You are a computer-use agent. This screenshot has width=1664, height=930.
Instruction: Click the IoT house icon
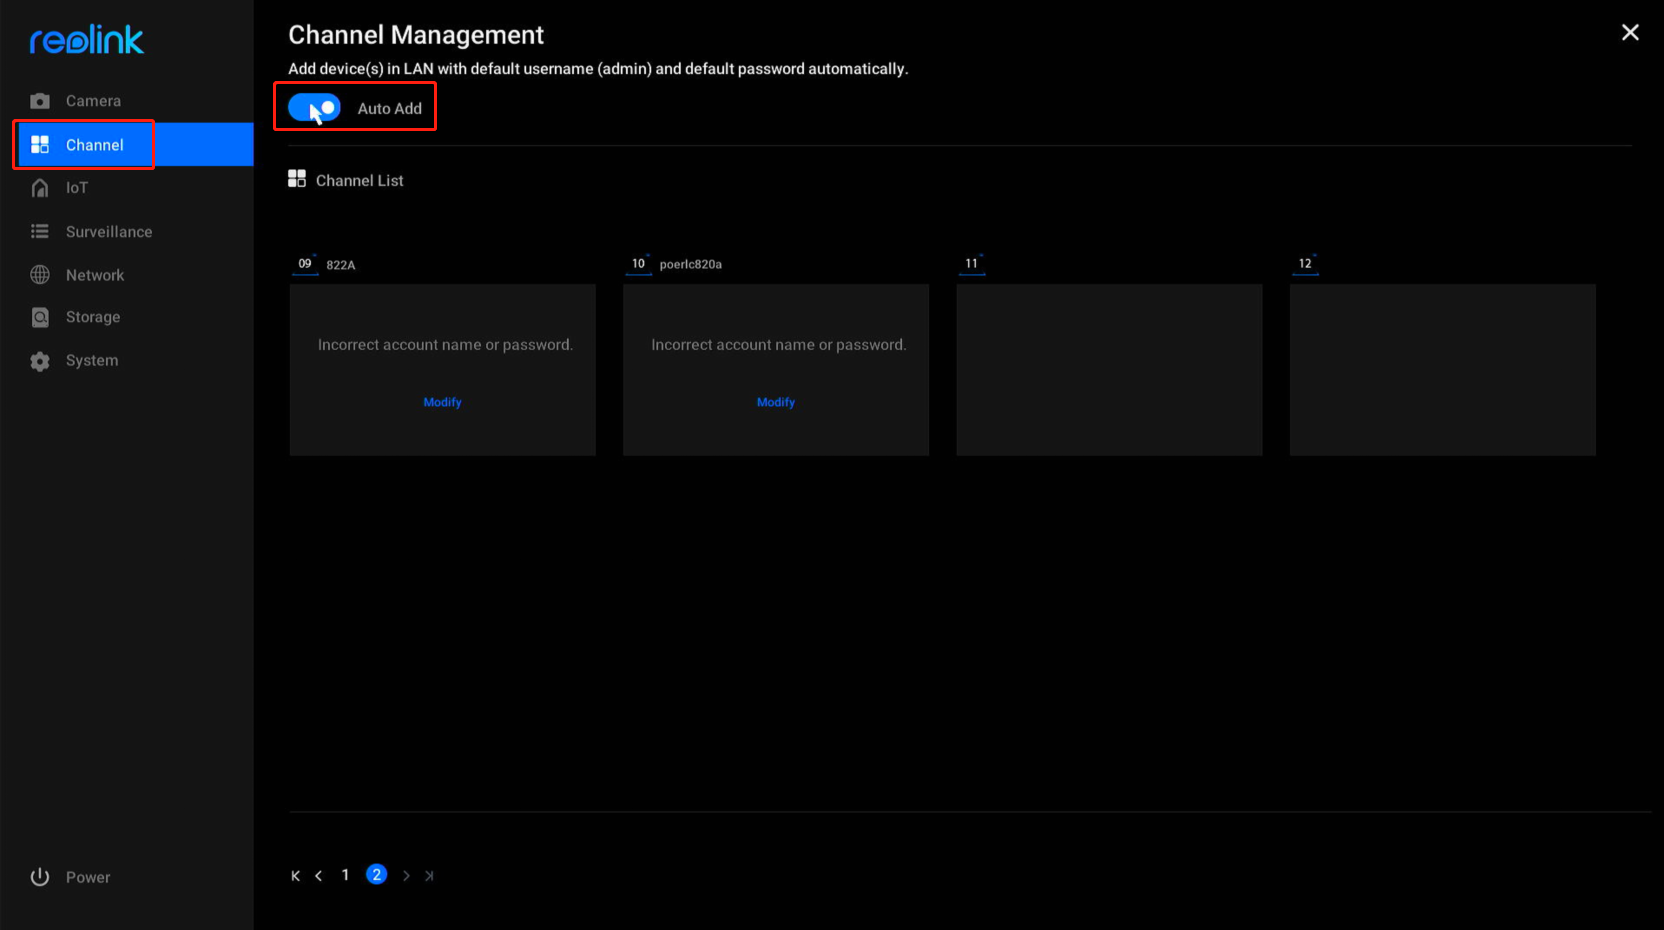pyautogui.click(x=40, y=188)
